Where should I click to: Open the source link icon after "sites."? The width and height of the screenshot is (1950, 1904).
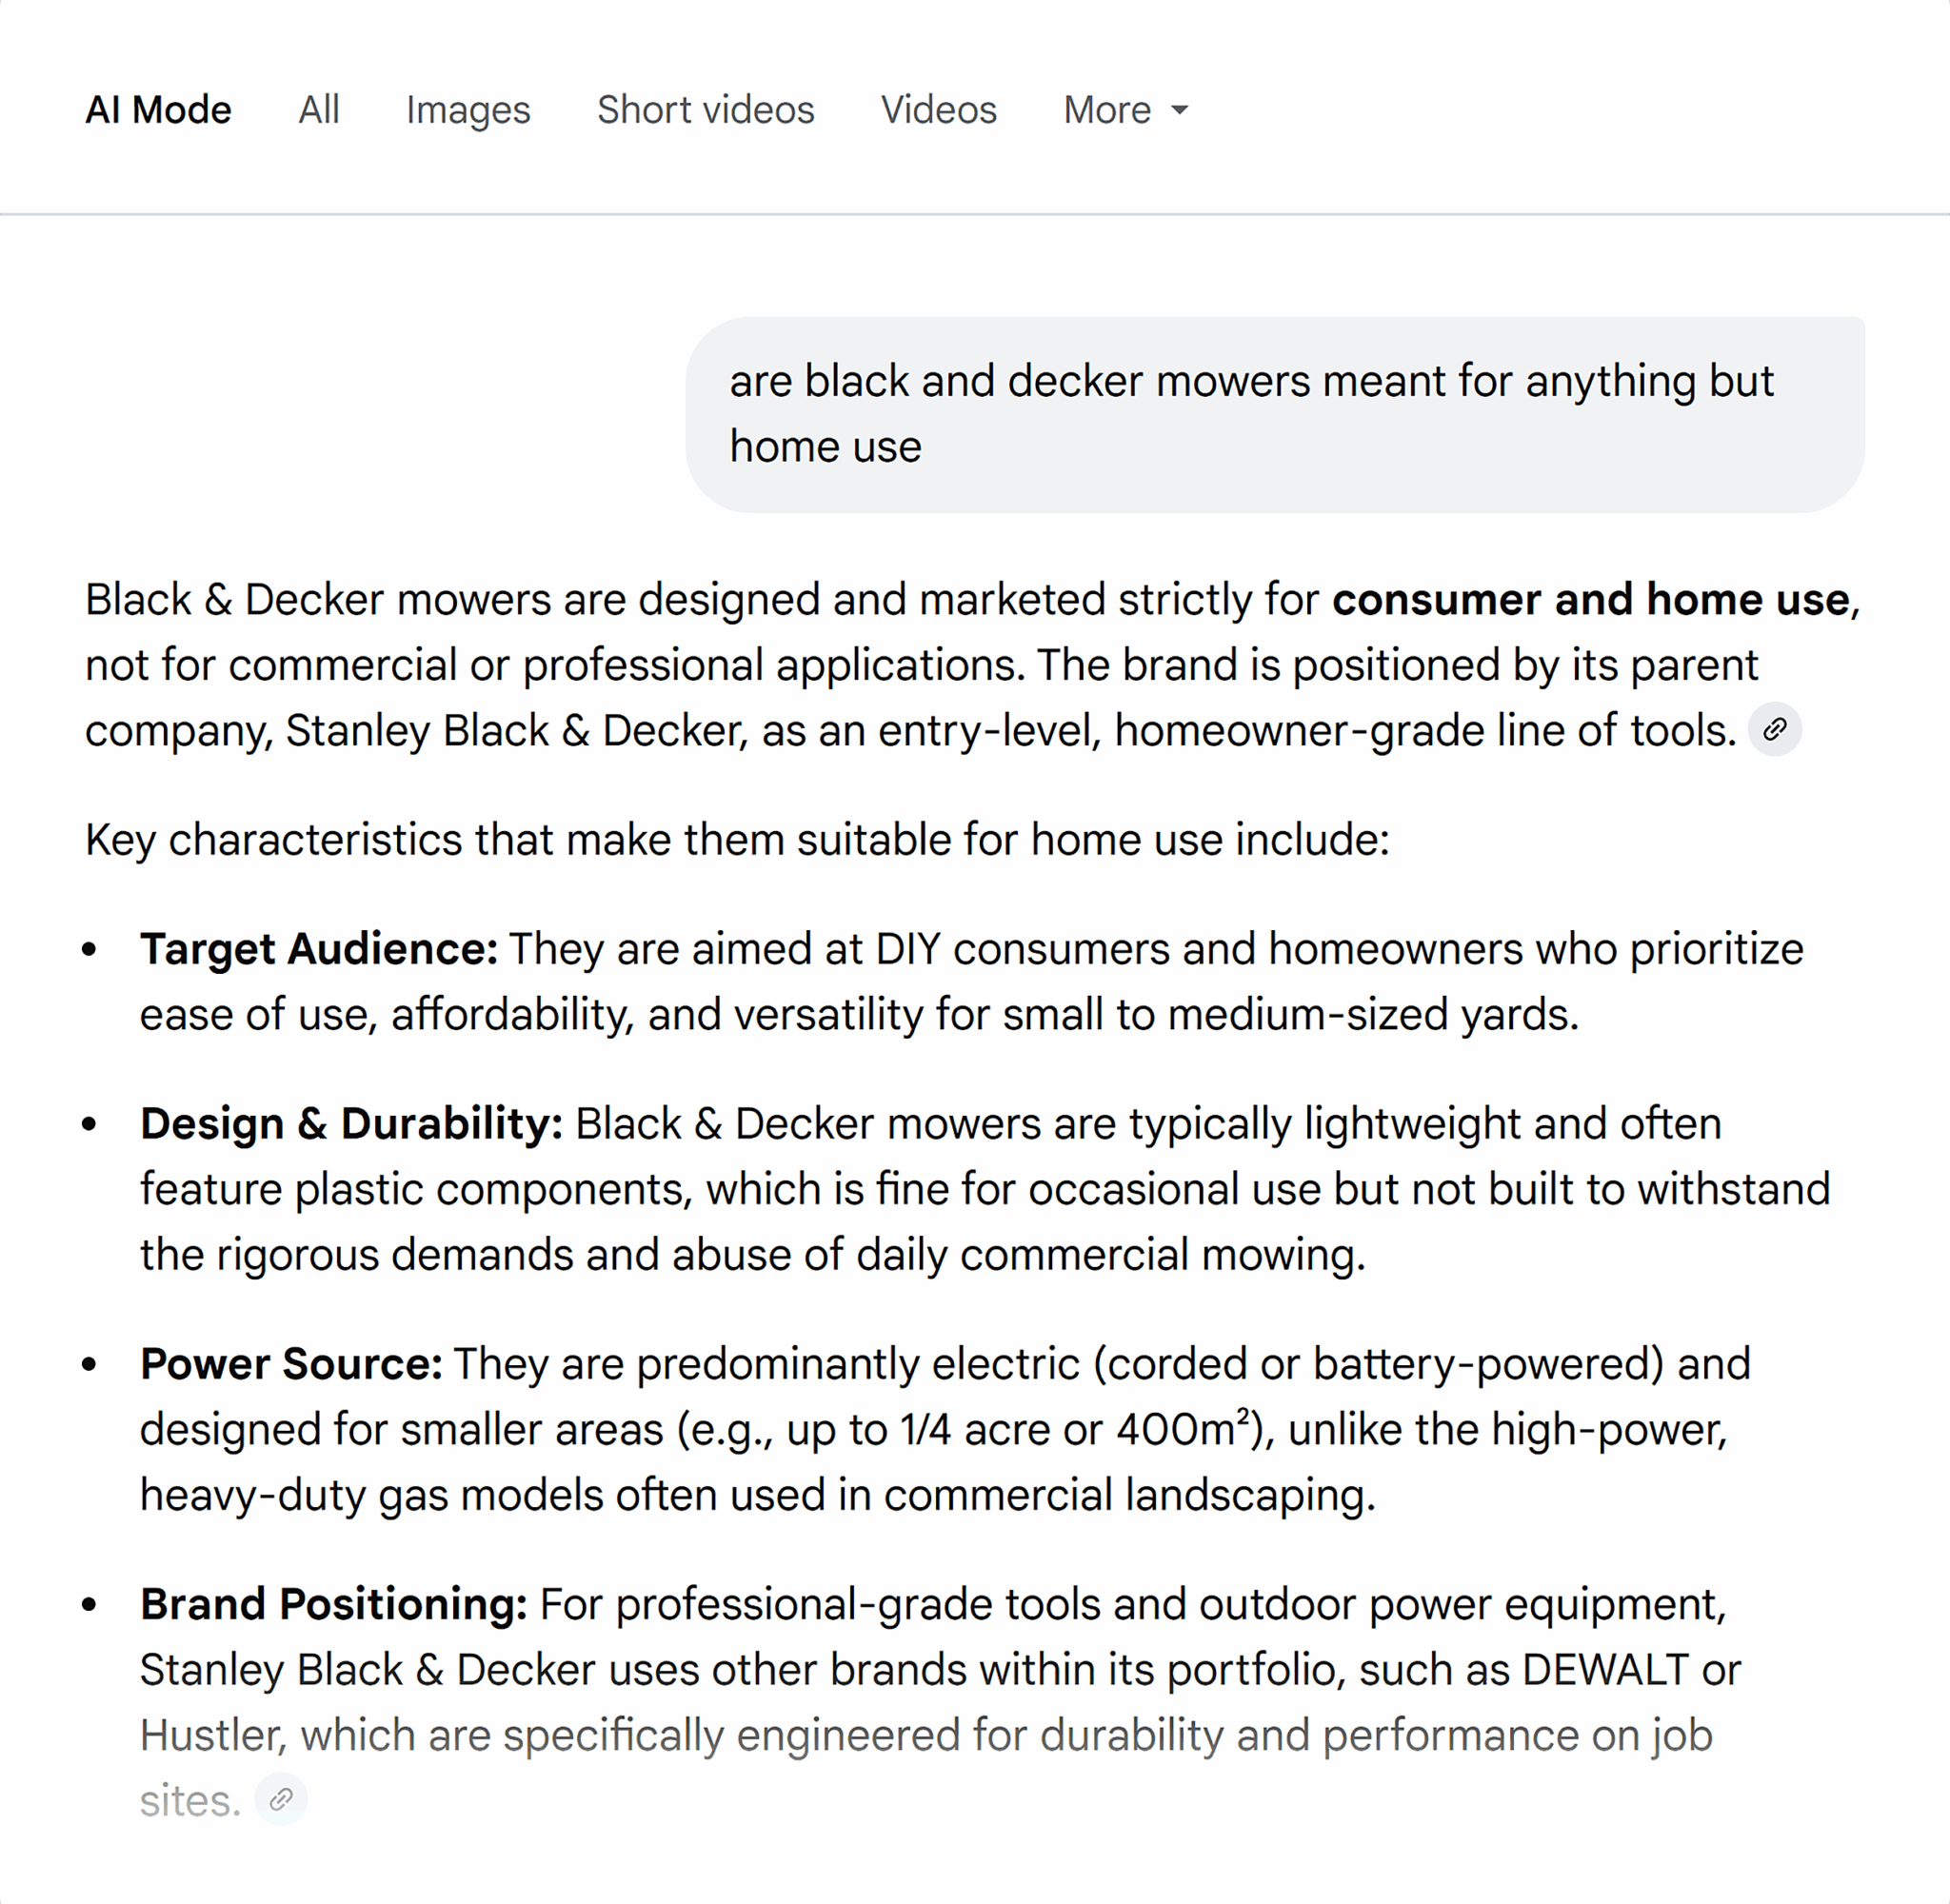281,1799
